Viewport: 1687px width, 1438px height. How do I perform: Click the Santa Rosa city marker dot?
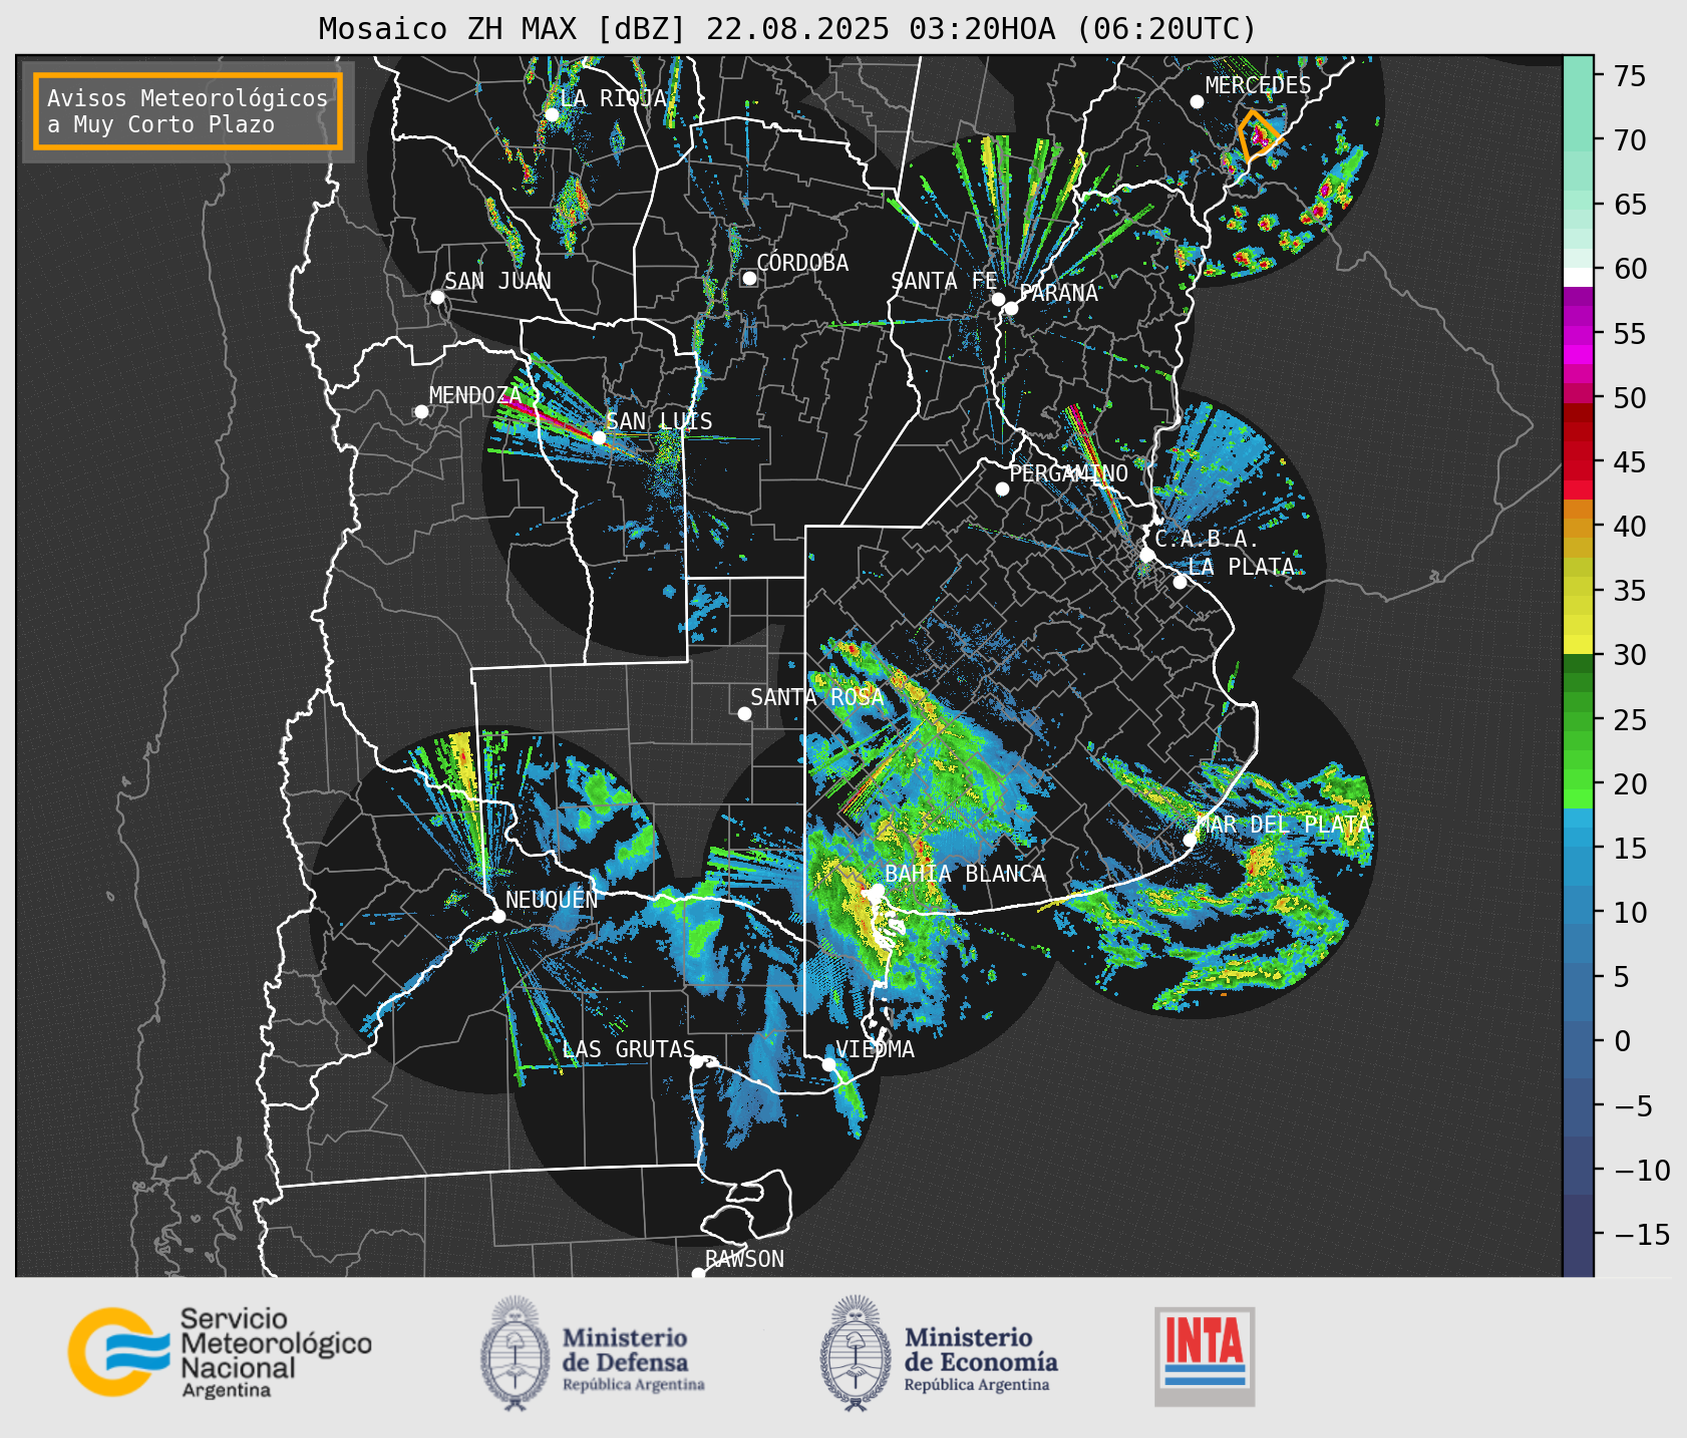[744, 713]
